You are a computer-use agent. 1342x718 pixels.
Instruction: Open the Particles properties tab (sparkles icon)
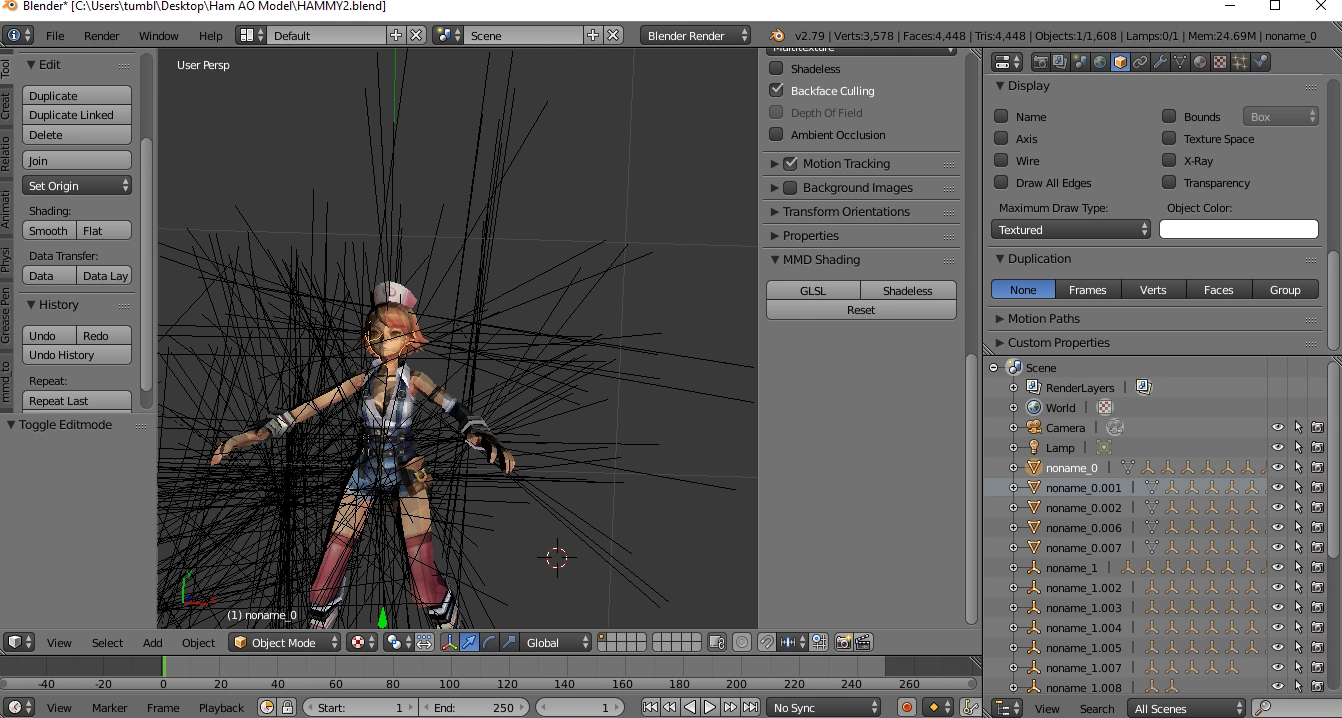pyautogui.click(x=1240, y=62)
